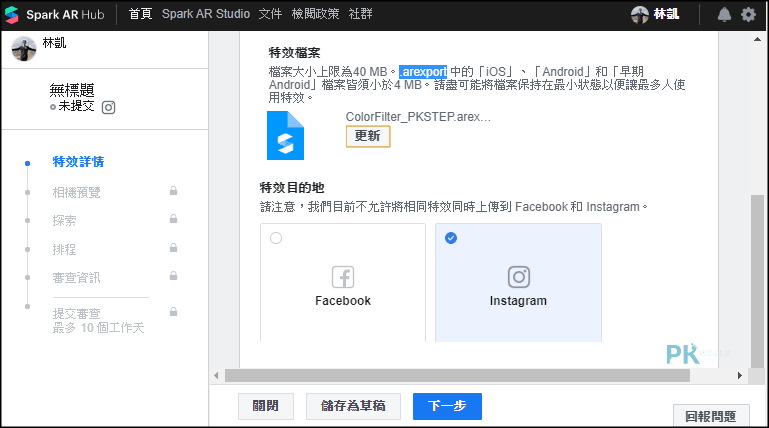Select the Facebook radio button
769x428 pixels.
pyautogui.click(x=276, y=238)
